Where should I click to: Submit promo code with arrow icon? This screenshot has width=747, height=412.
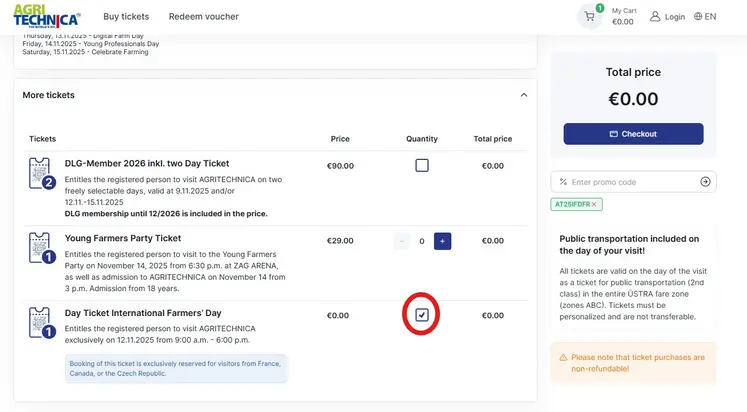click(705, 182)
